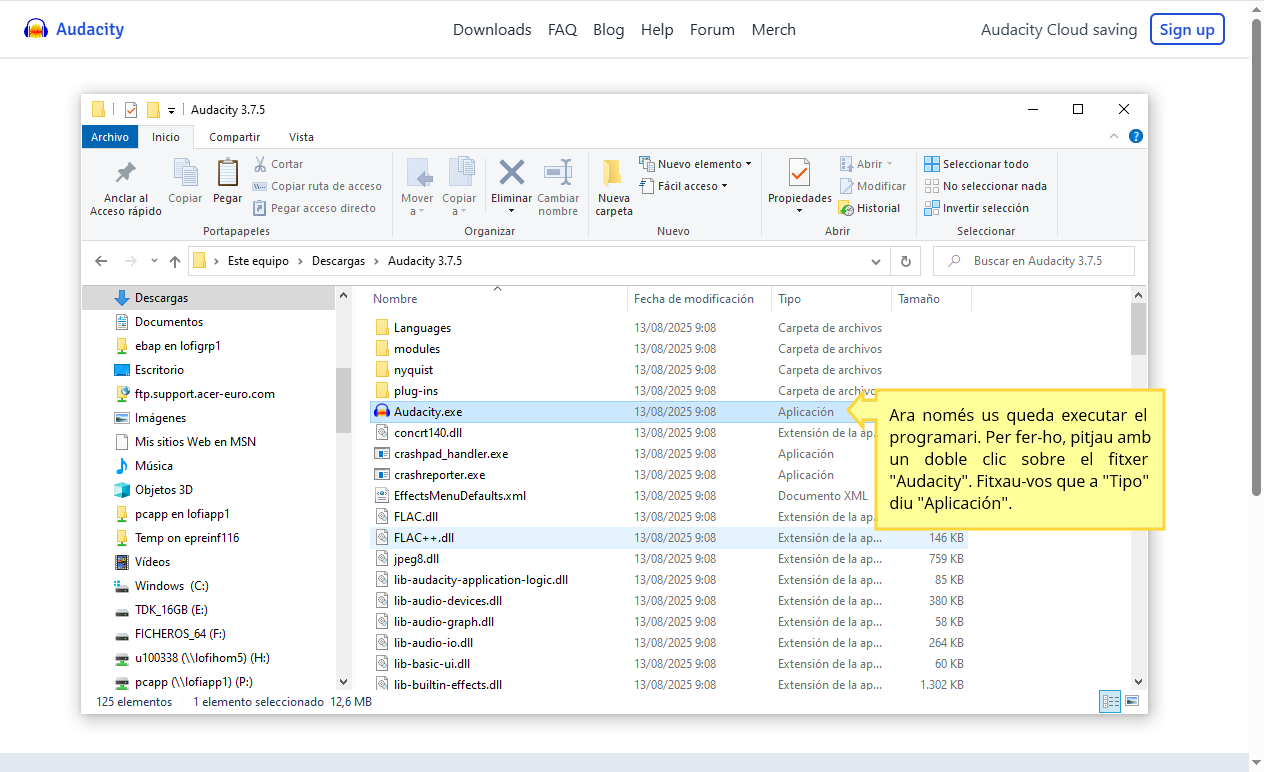Image resolution: width=1264 pixels, height=772 pixels.
Task: Click the Pegar clipboard icon
Action: (227, 173)
